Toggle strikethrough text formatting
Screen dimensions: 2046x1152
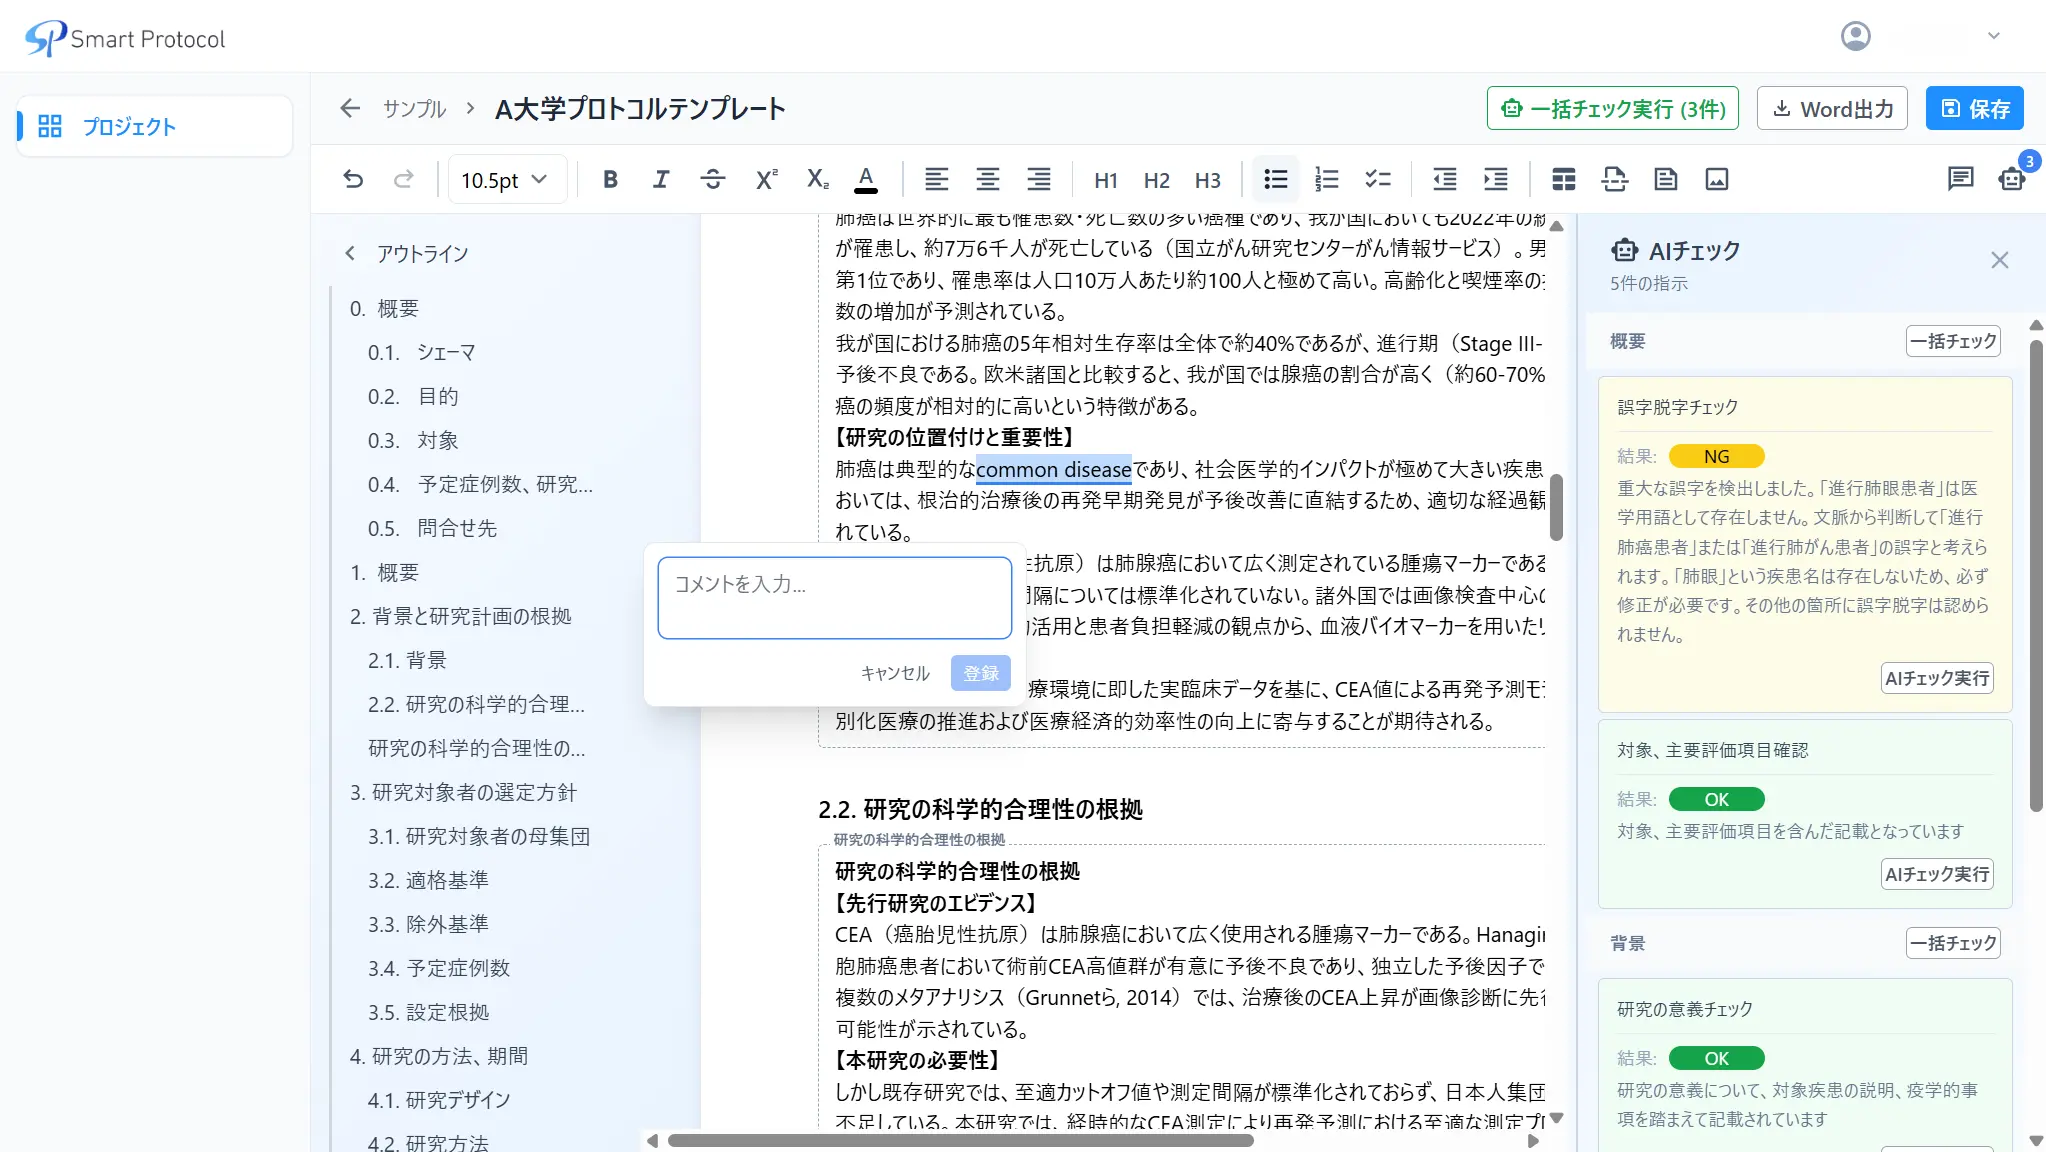[x=712, y=179]
